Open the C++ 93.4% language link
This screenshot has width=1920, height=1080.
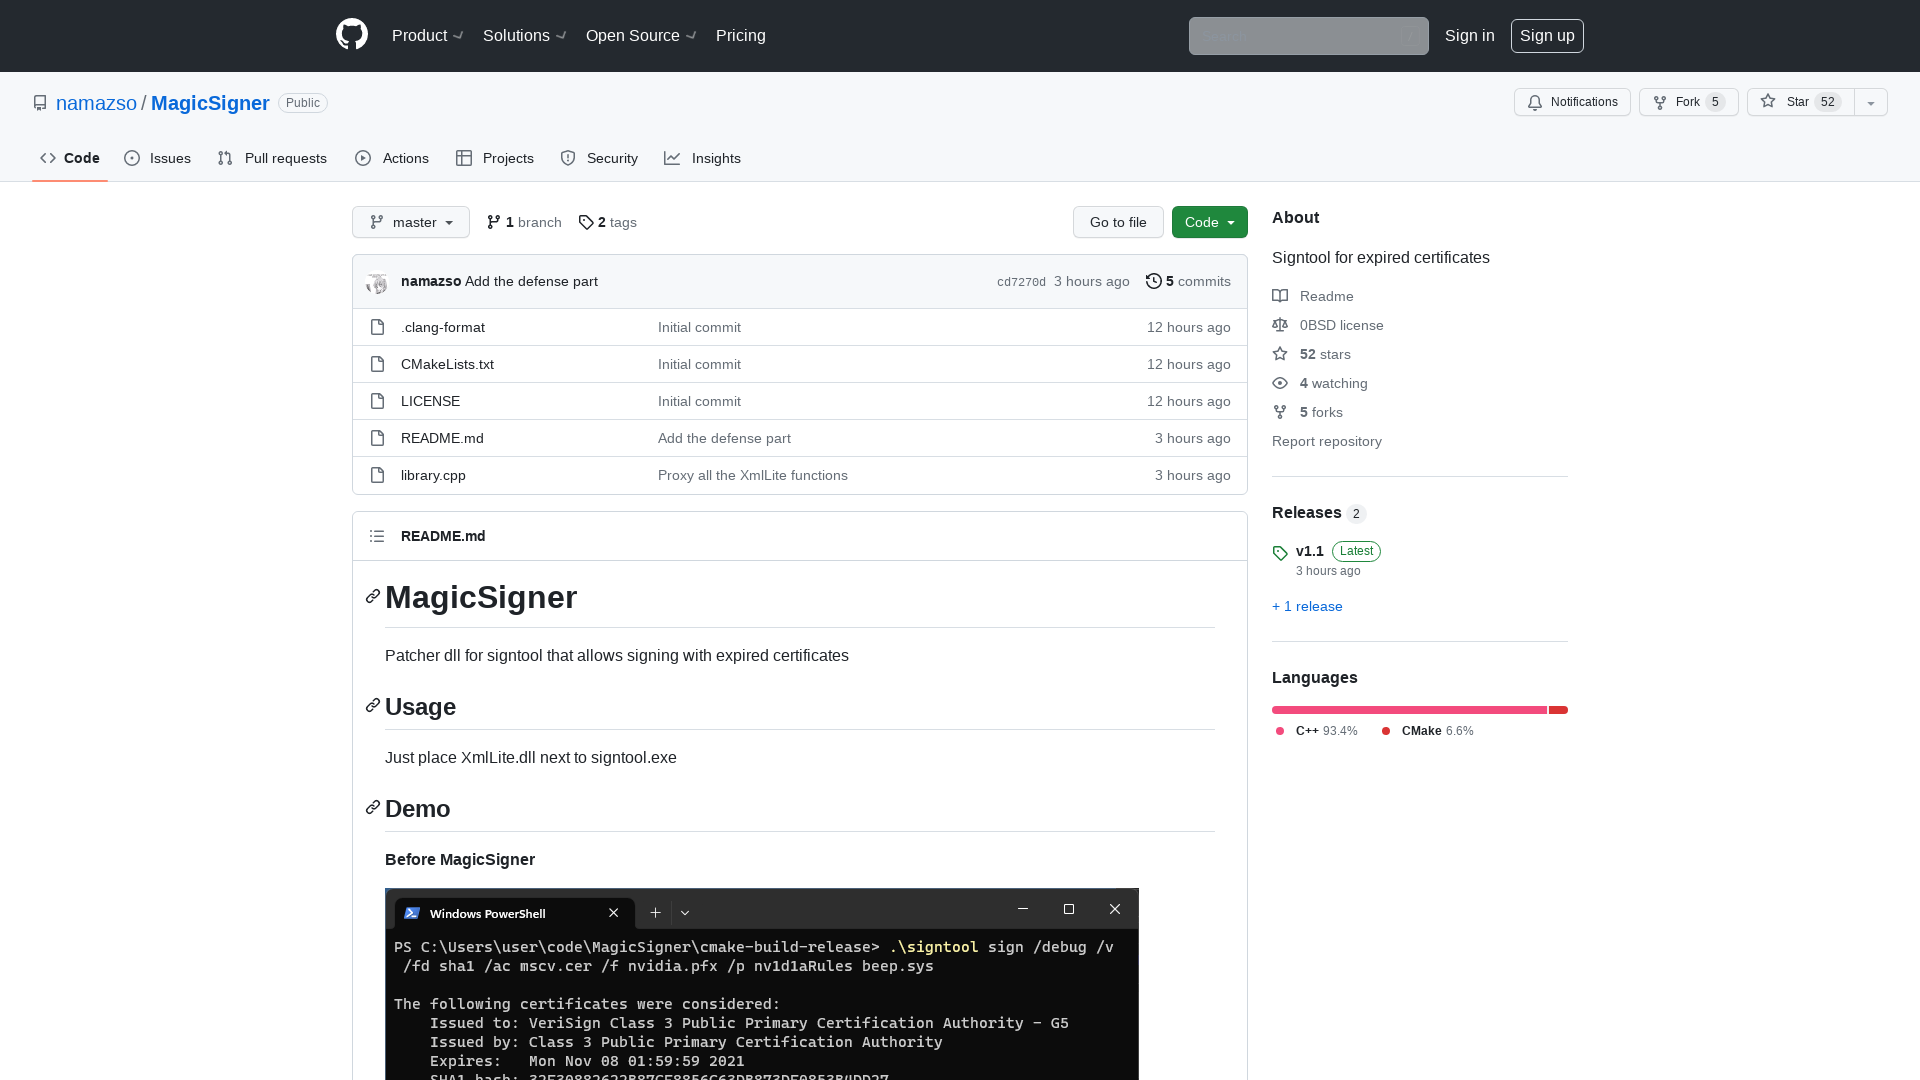pyautogui.click(x=1317, y=731)
